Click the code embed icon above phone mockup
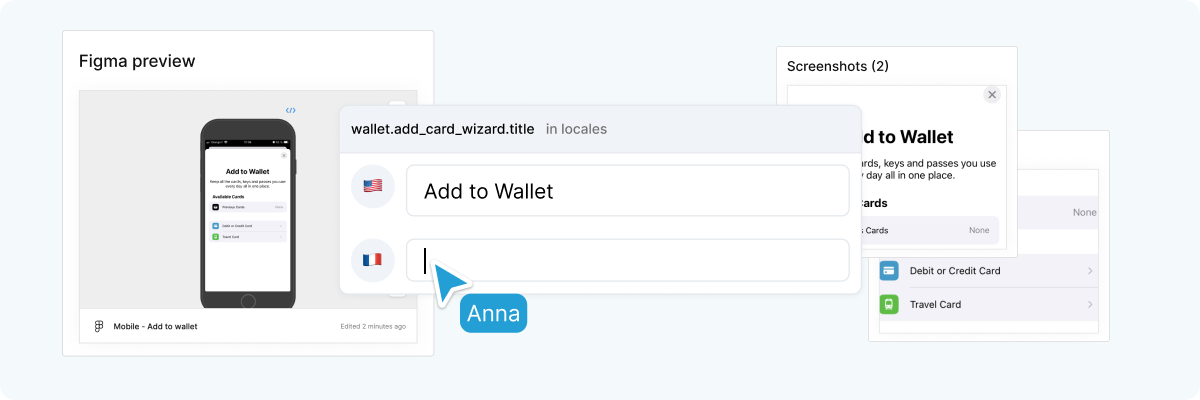This screenshot has width=1200, height=400. click(290, 110)
